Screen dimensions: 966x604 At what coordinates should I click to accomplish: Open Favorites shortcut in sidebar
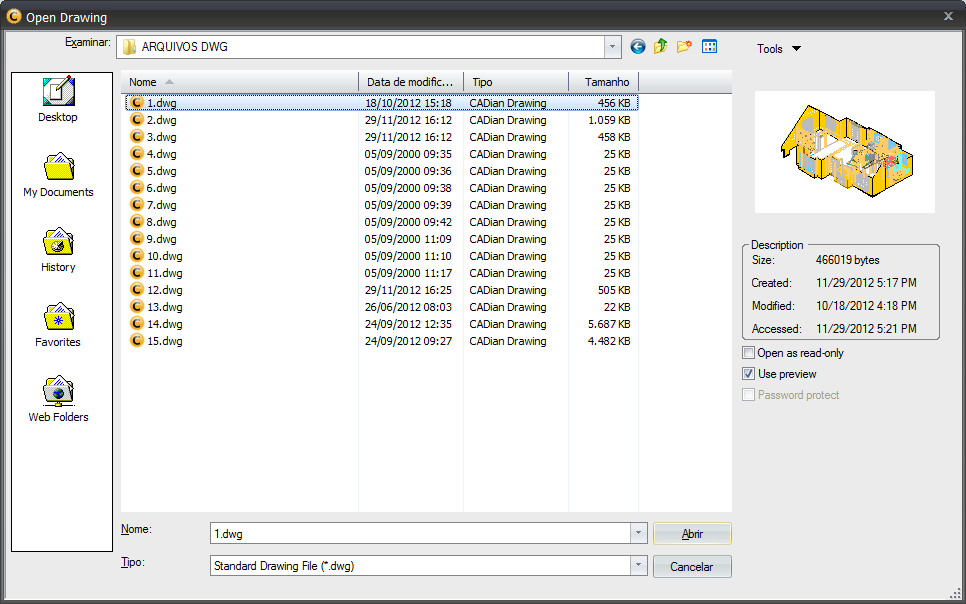click(59, 325)
